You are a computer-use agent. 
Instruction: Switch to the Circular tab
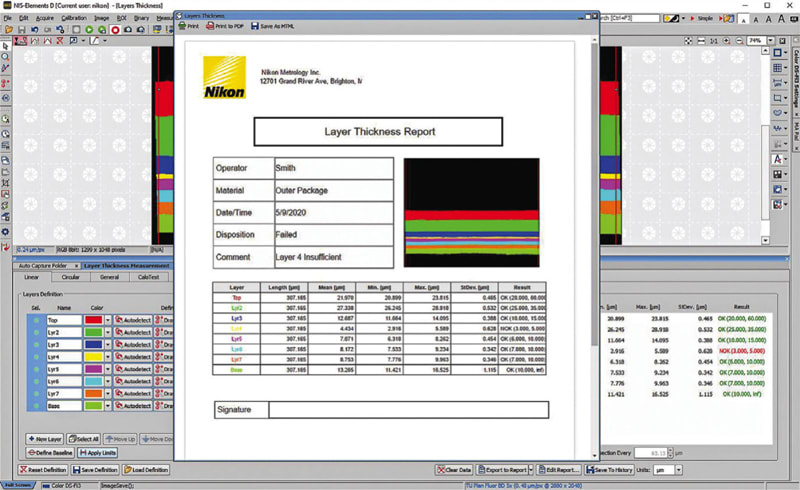click(x=70, y=277)
